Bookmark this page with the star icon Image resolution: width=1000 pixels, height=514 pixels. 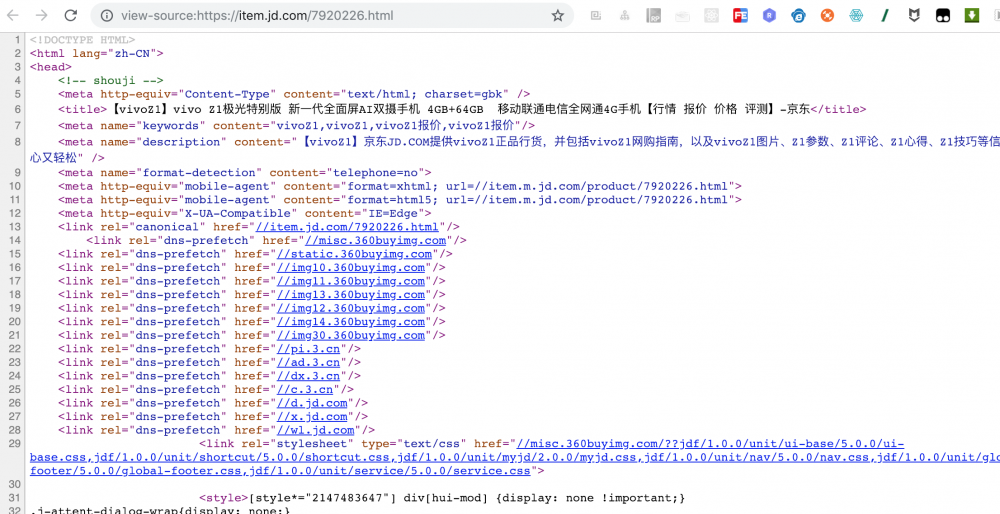(557, 15)
